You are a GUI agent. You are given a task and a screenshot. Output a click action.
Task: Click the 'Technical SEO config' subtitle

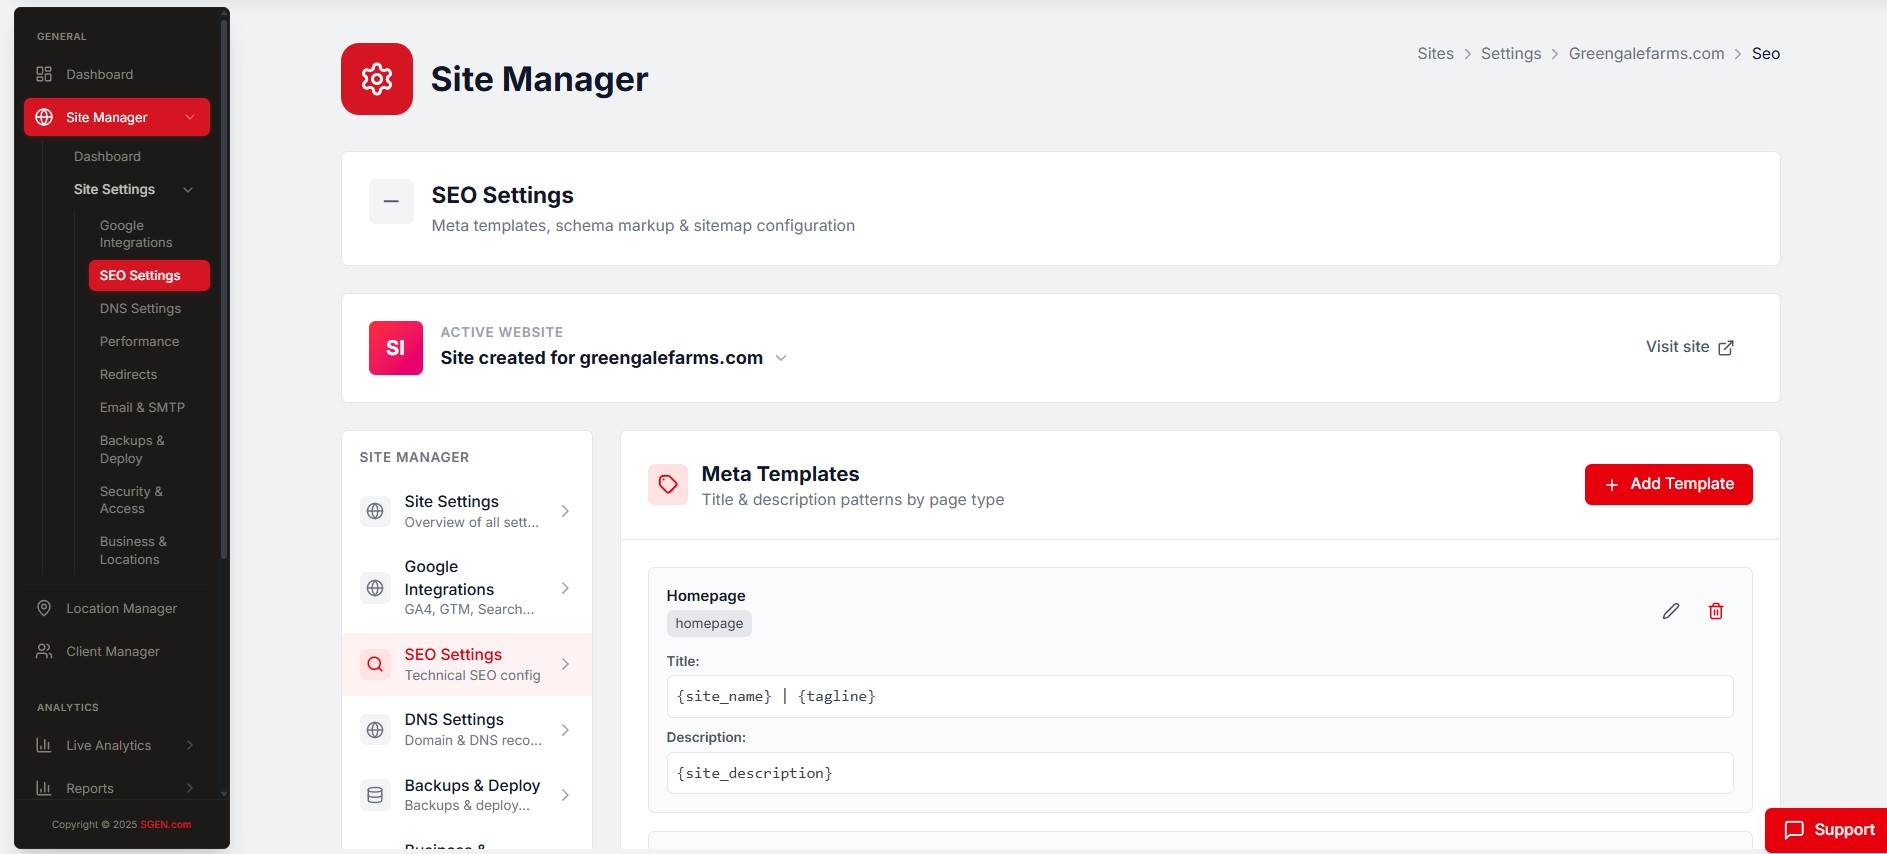pyautogui.click(x=472, y=676)
